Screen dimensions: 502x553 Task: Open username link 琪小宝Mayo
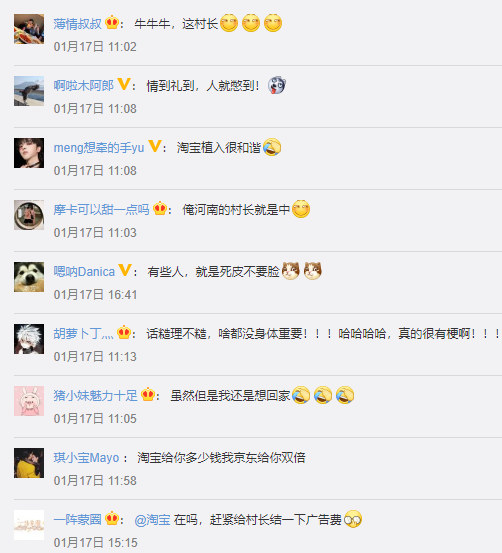[86, 458]
